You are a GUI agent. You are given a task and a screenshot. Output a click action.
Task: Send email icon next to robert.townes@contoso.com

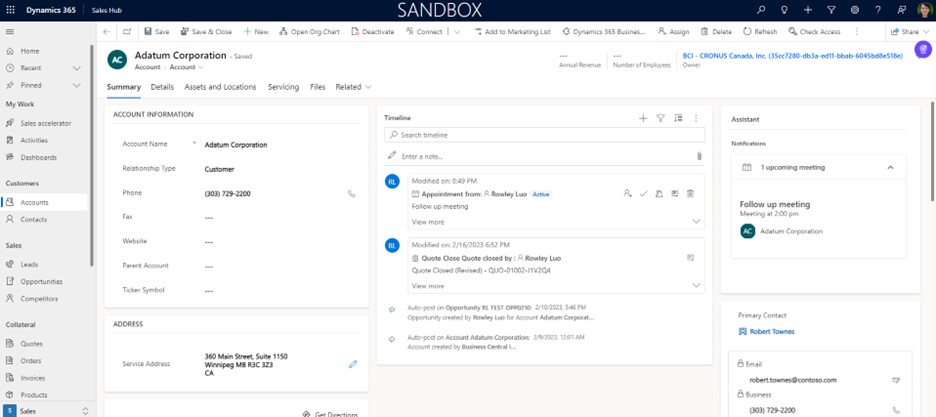point(895,379)
